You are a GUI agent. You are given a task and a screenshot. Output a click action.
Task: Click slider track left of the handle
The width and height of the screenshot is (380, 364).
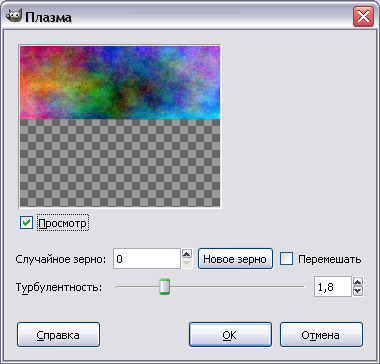pyautogui.click(x=137, y=286)
